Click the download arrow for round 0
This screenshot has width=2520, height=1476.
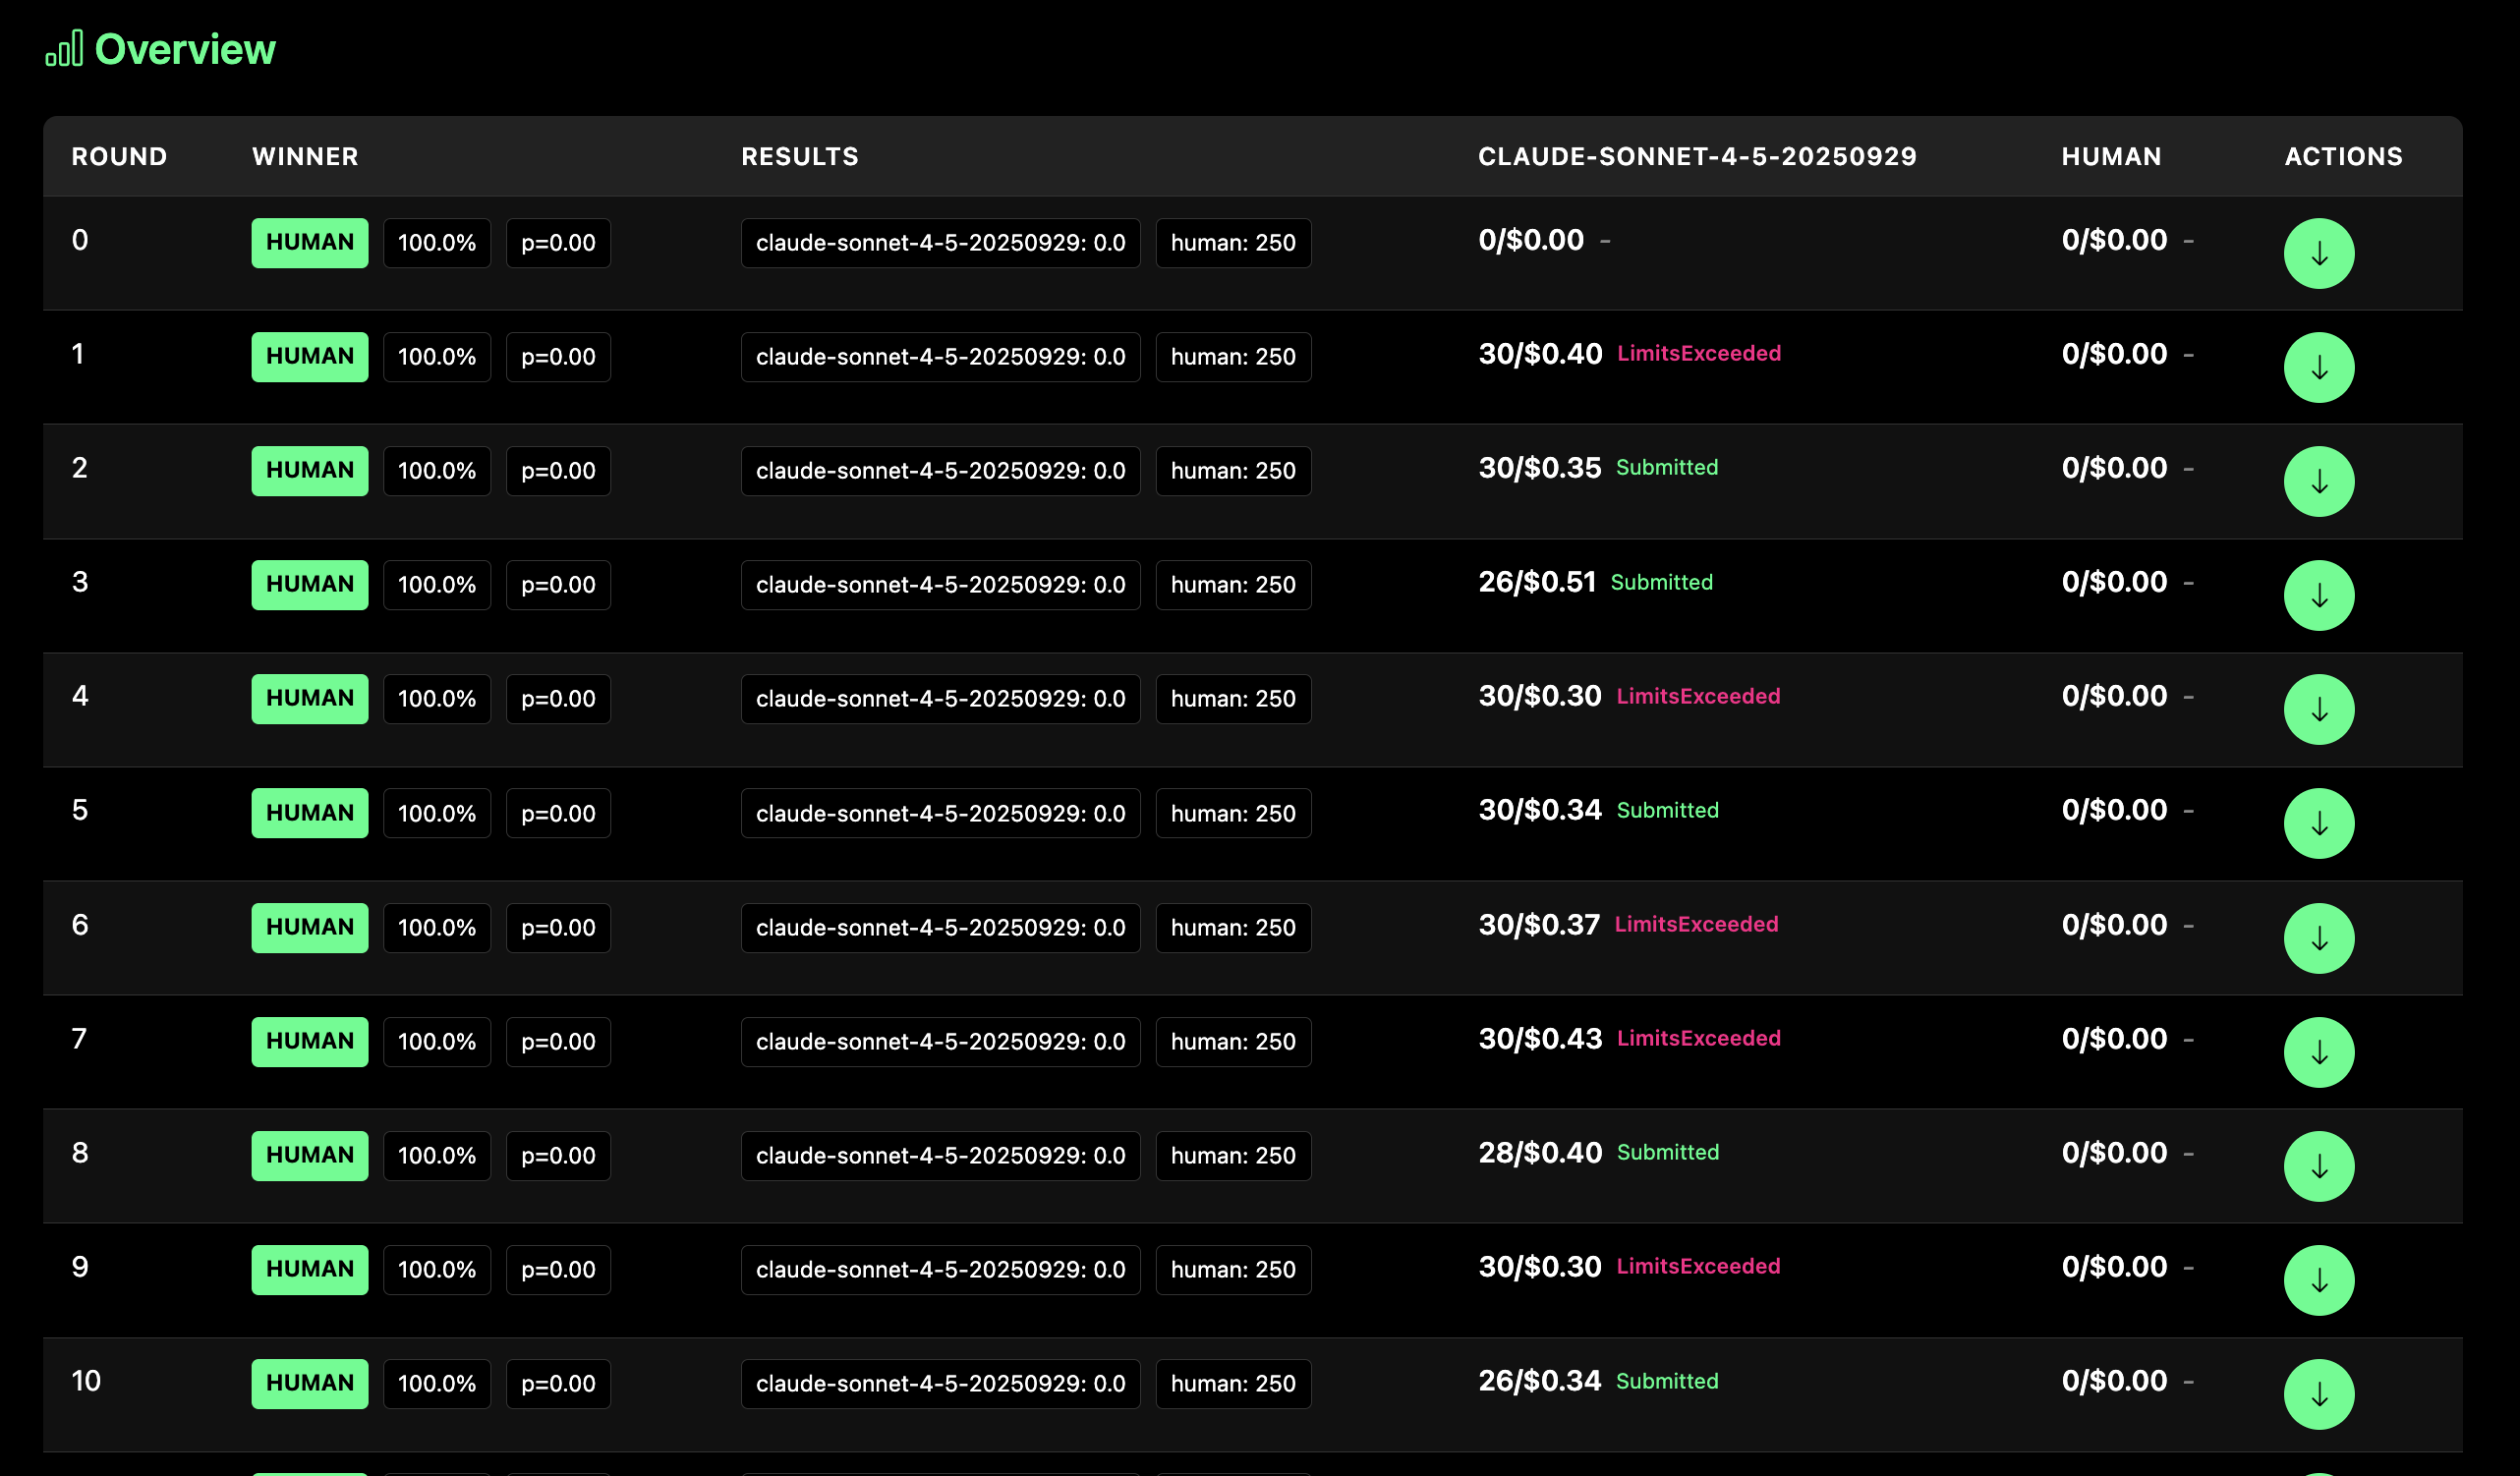[2318, 254]
